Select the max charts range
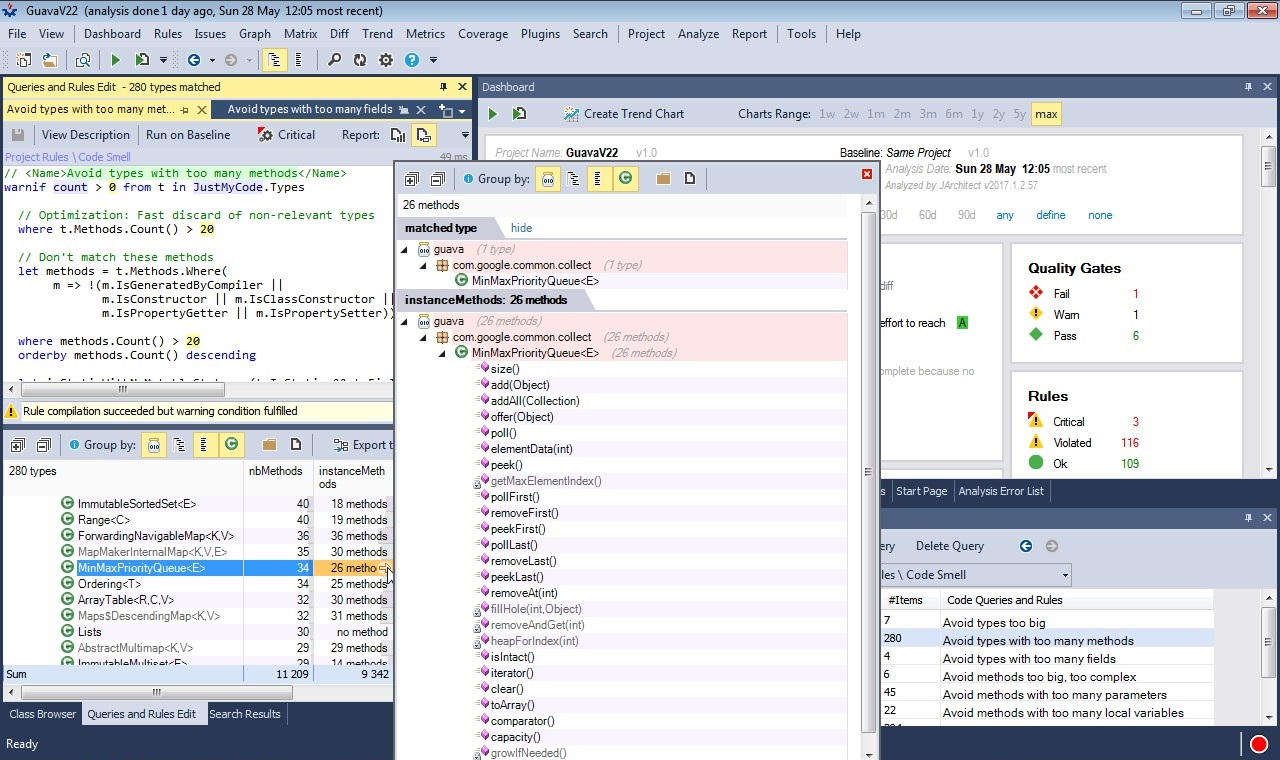 tap(1046, 114)
